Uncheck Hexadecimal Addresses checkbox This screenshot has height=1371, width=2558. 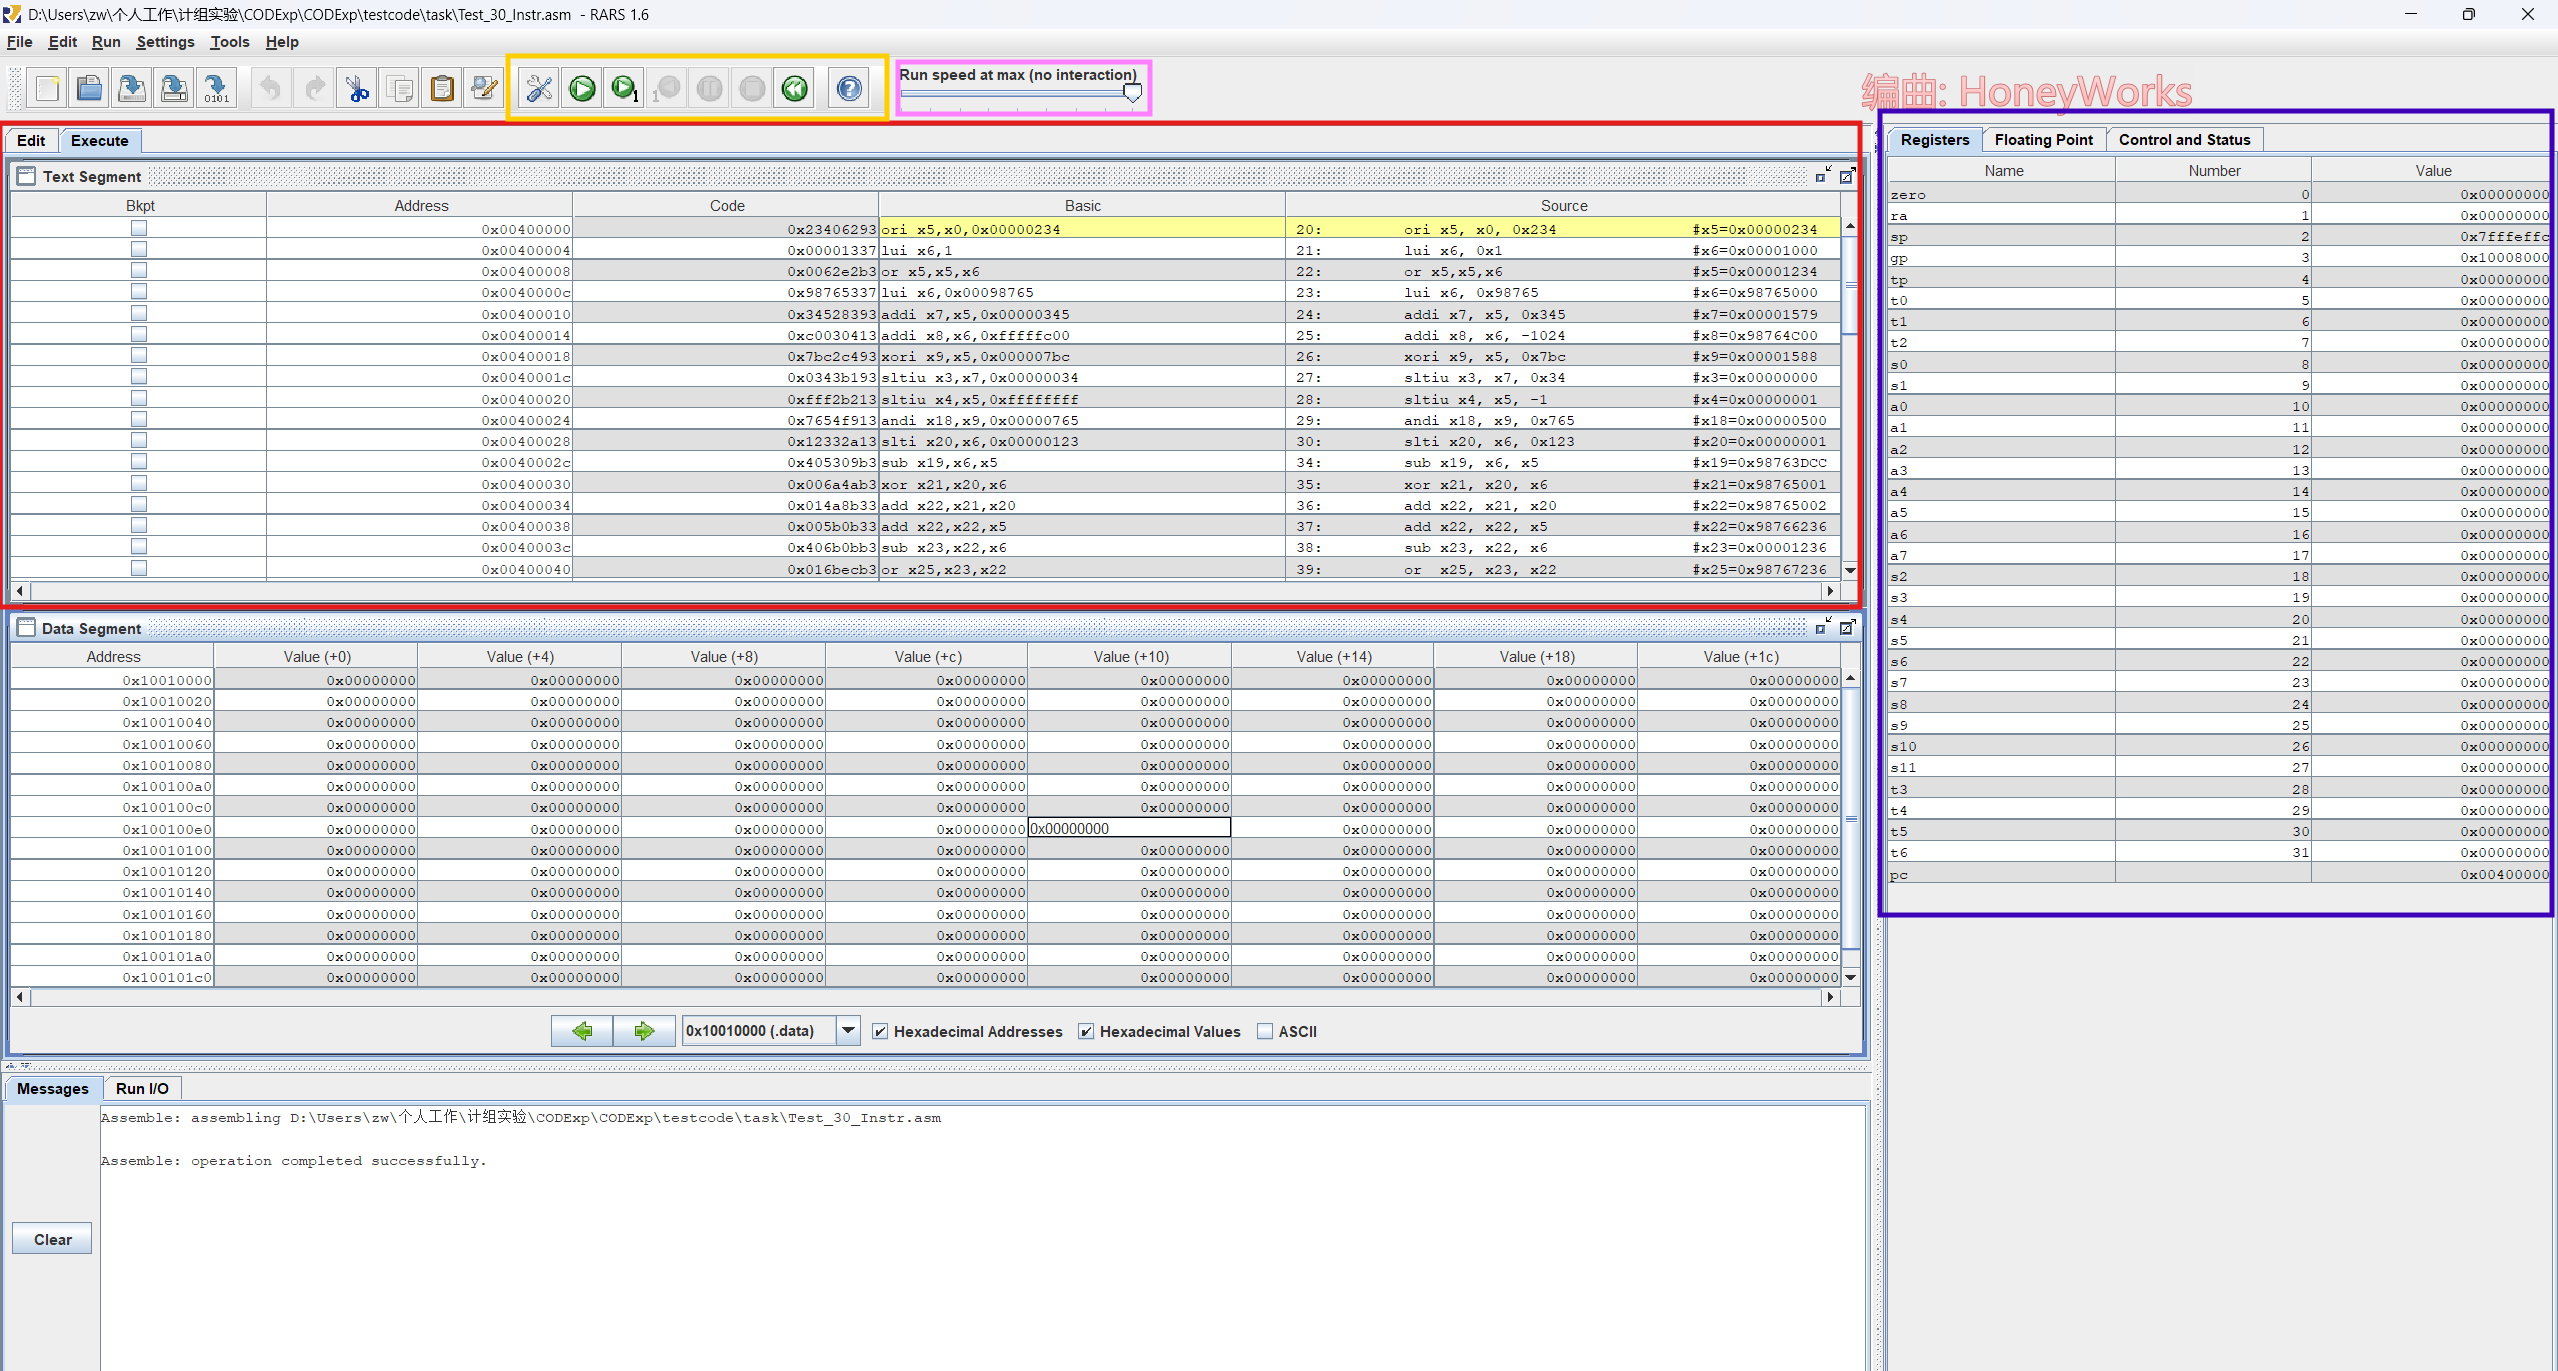pos(880,1031)
